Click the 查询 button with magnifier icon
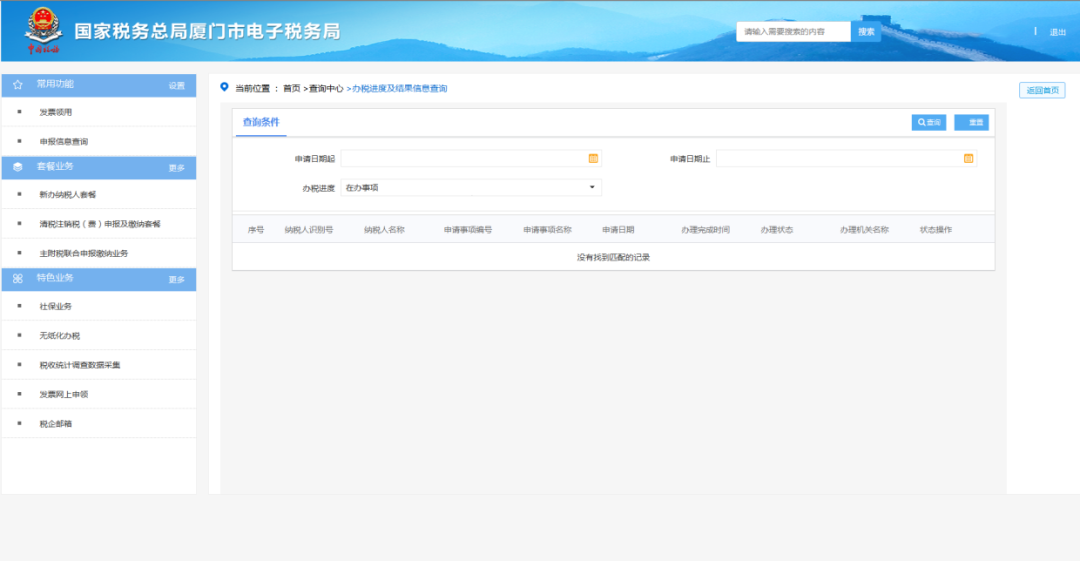Viewport: 1080px width, 561px height. point(928,123)
